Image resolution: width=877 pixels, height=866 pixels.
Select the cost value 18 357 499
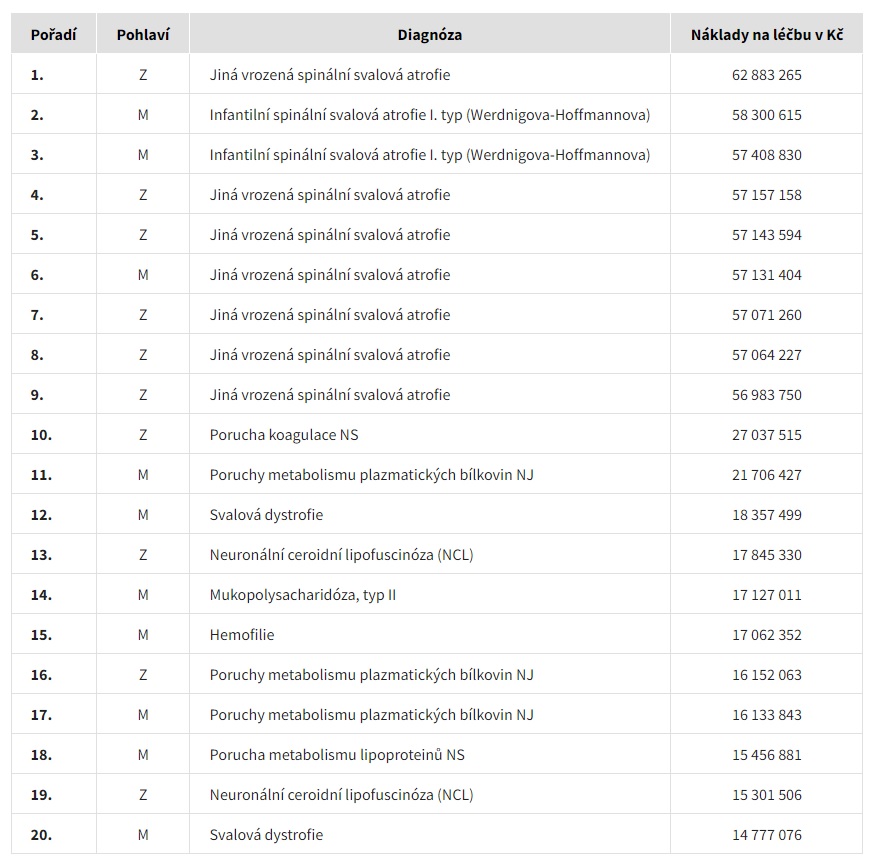click(766, 515)
